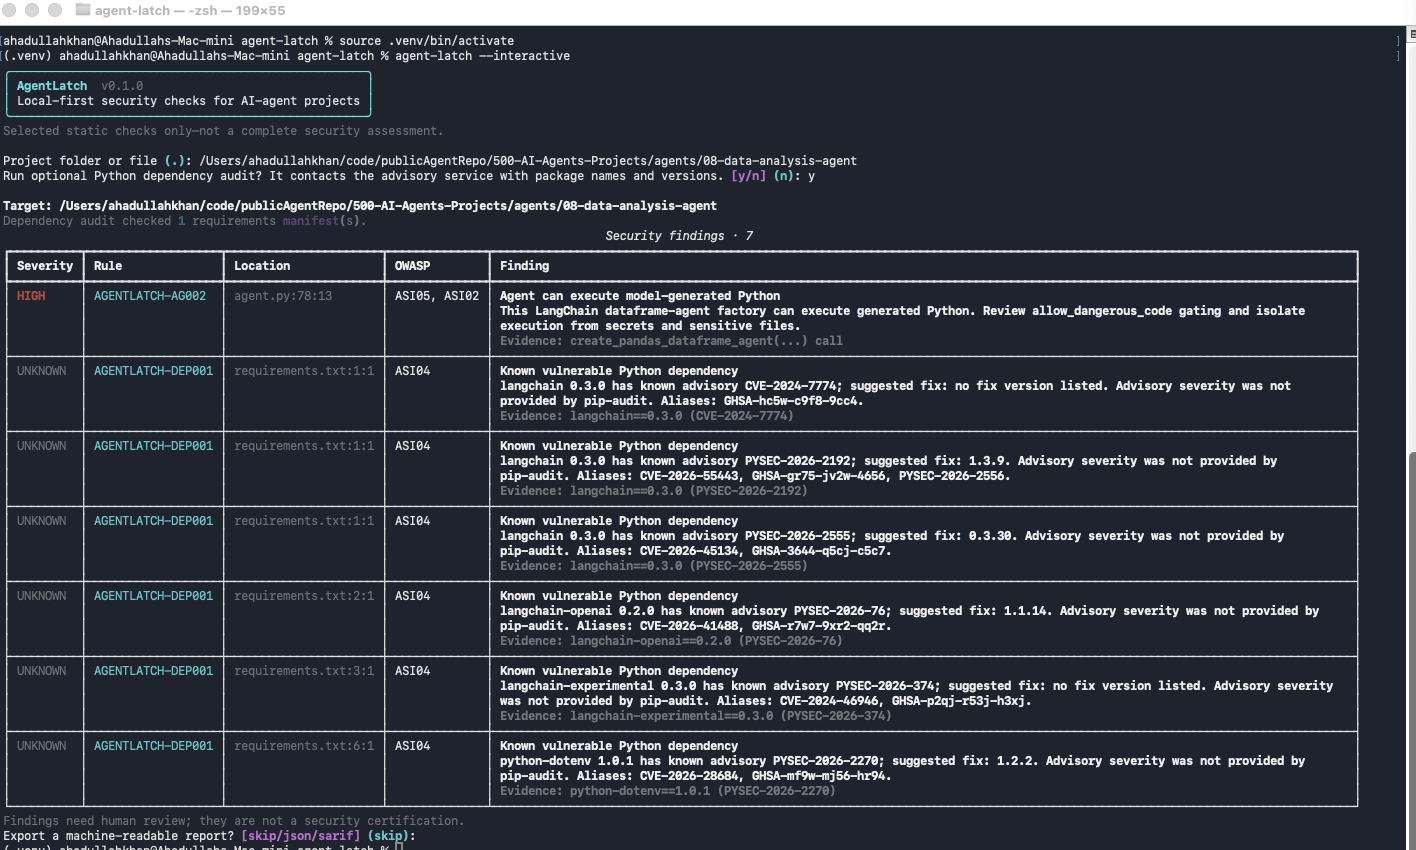The width and height of the screenshot is (1416, 850).
Task: Click the 'OWASP' column header
Action: [x=412, y=266]
